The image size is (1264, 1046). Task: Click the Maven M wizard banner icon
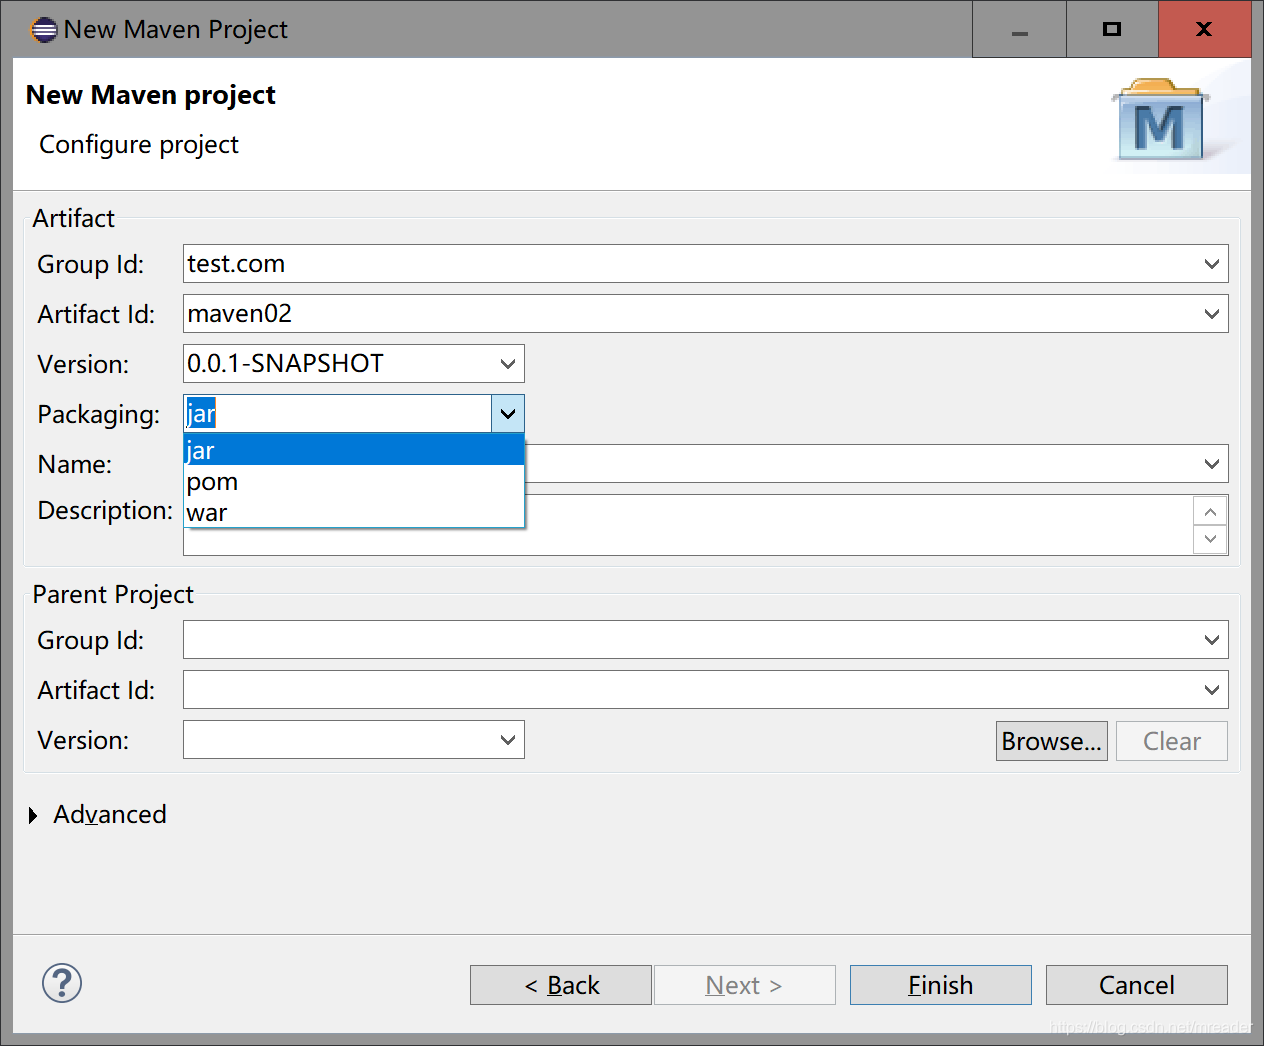pos(1161,120)
